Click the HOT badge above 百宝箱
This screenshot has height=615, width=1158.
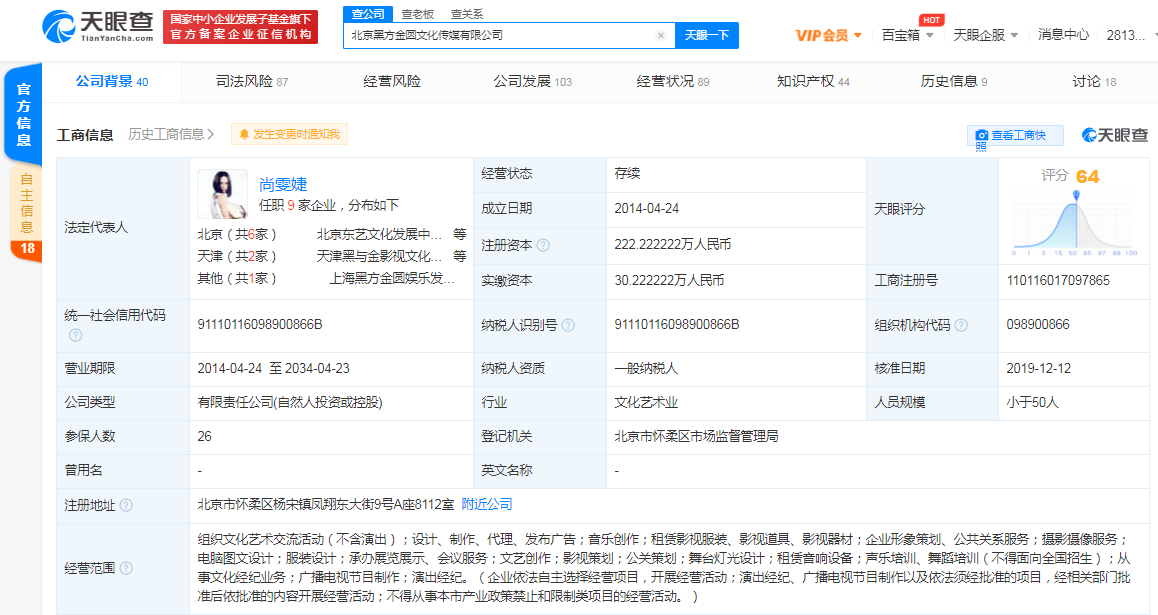tap(931, 20)
